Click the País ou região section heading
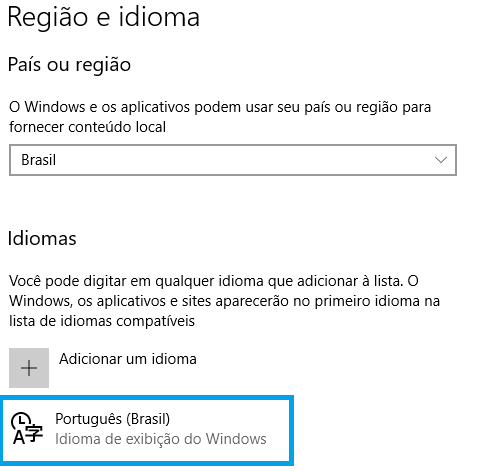This screenshot has height=471, width=501. 69,65
